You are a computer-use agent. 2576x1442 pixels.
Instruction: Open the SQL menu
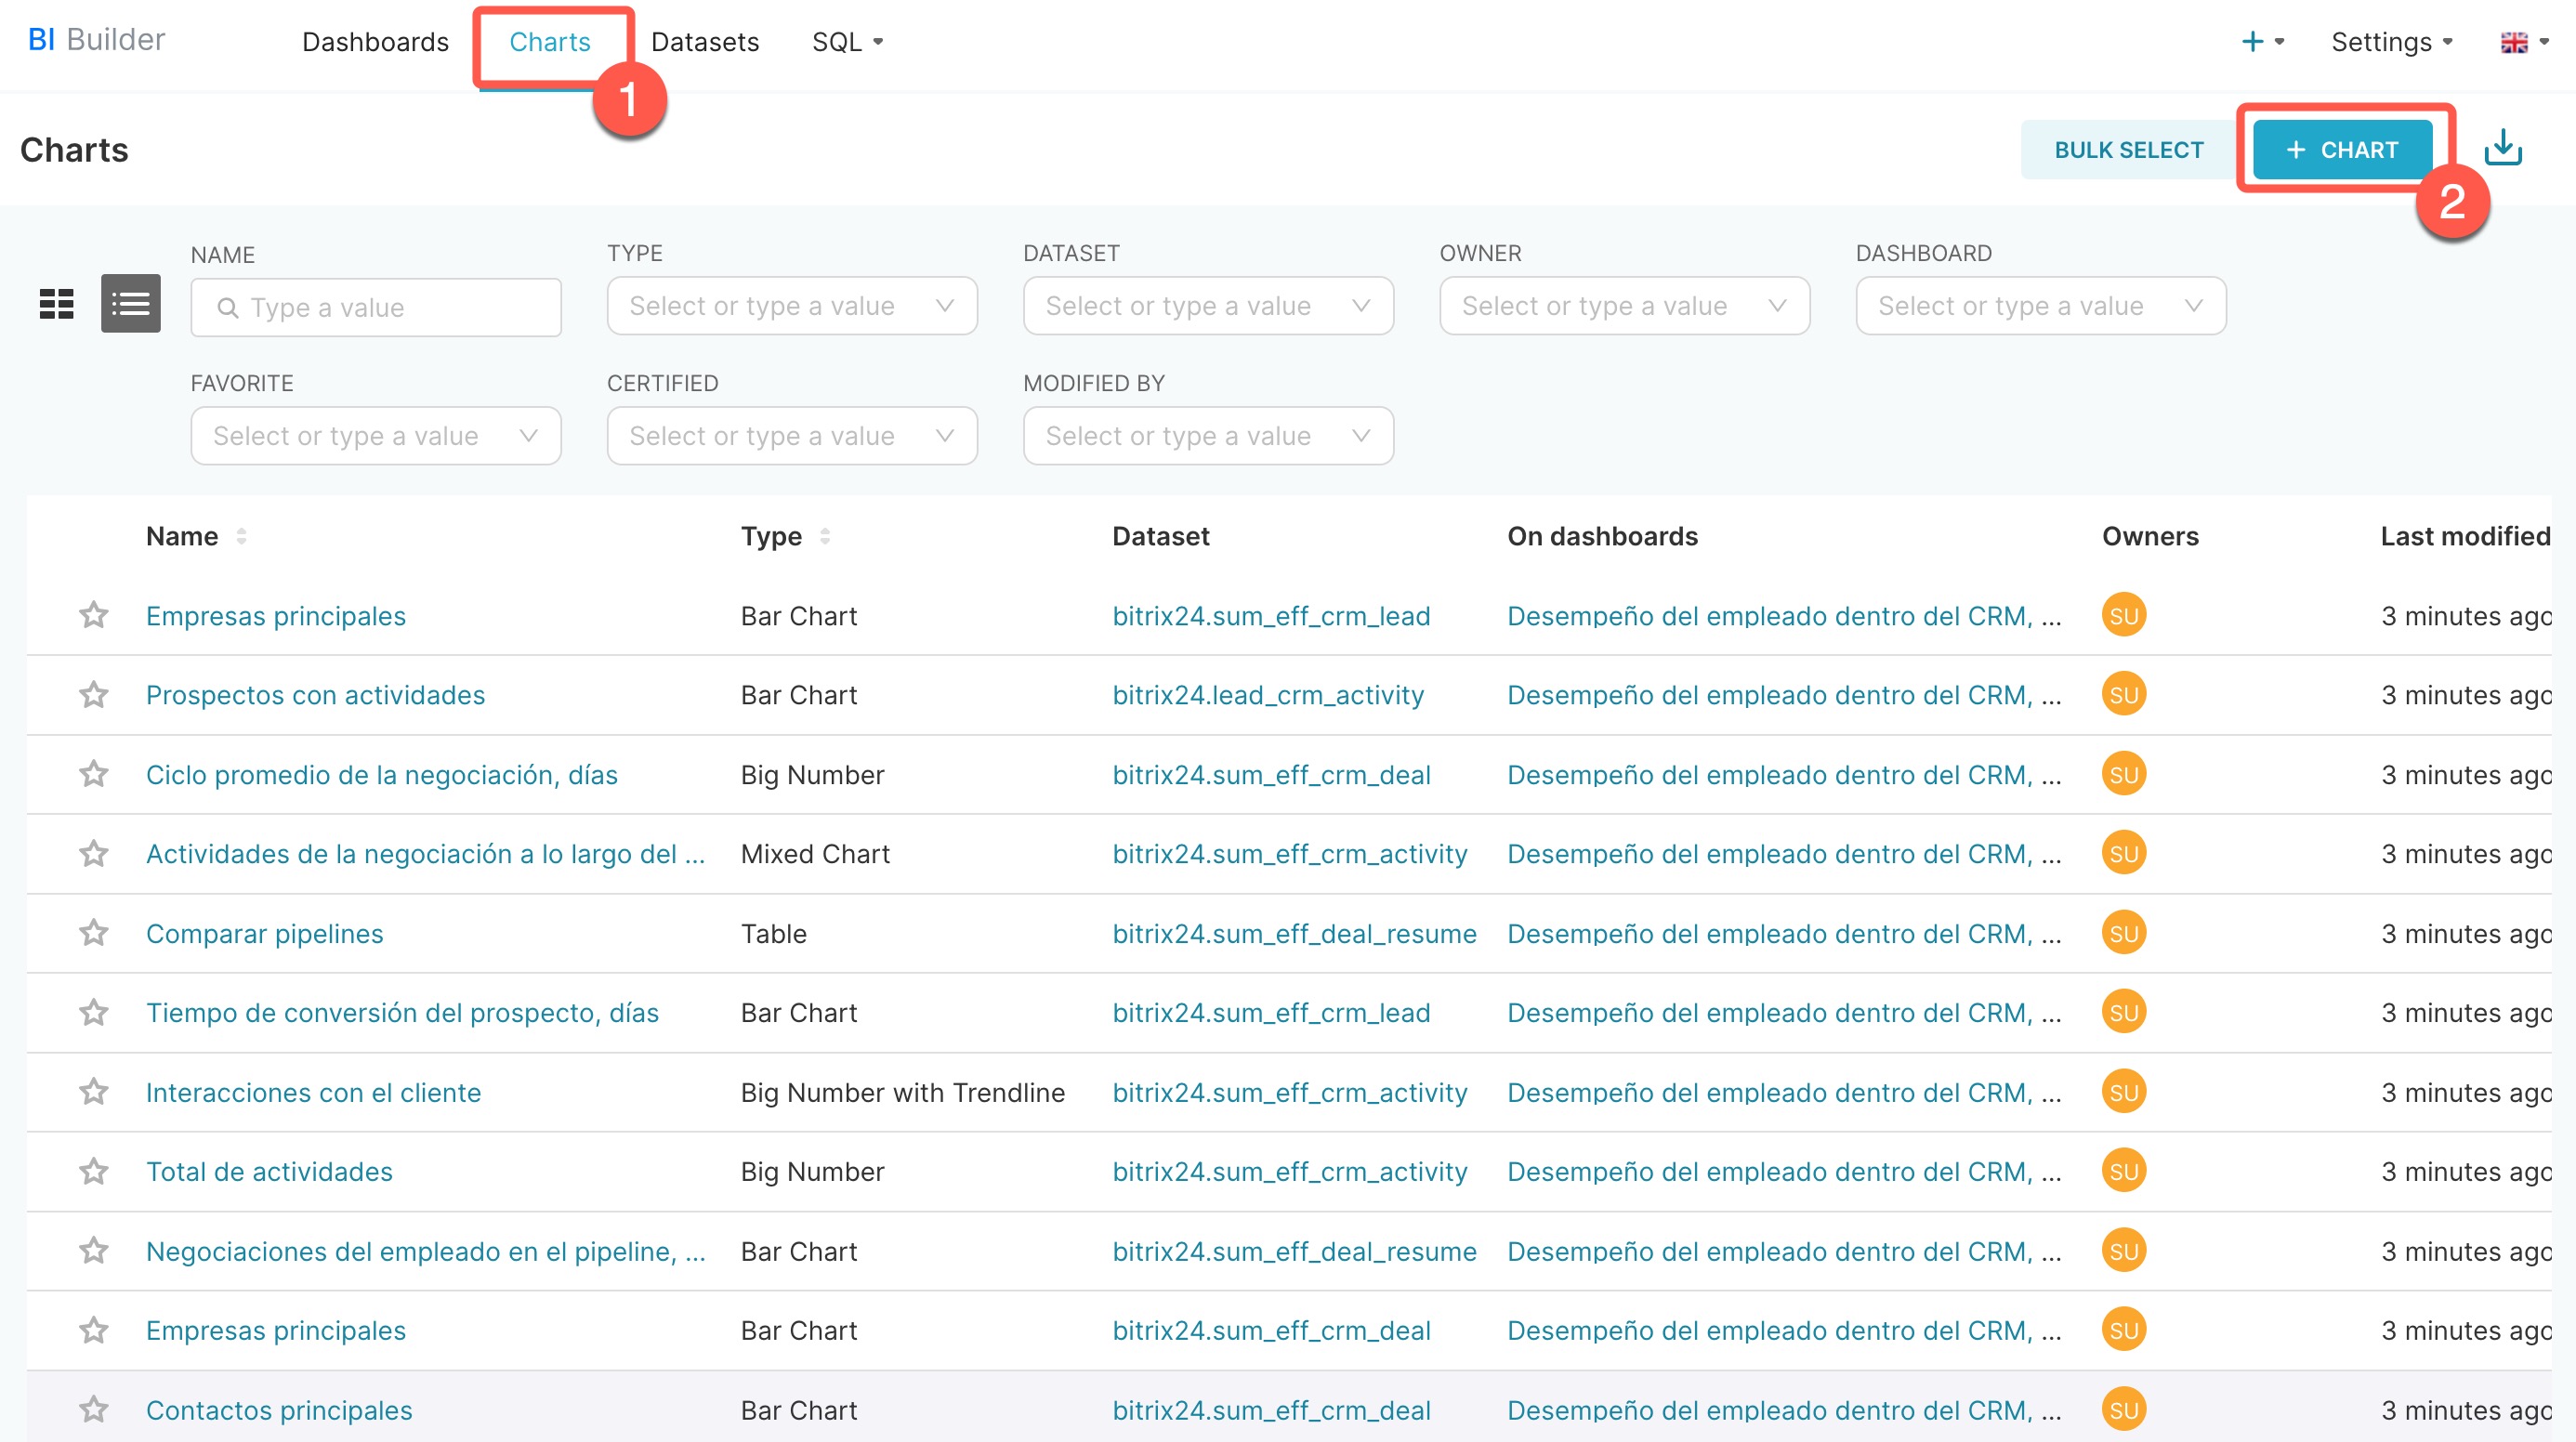[846, 42]
